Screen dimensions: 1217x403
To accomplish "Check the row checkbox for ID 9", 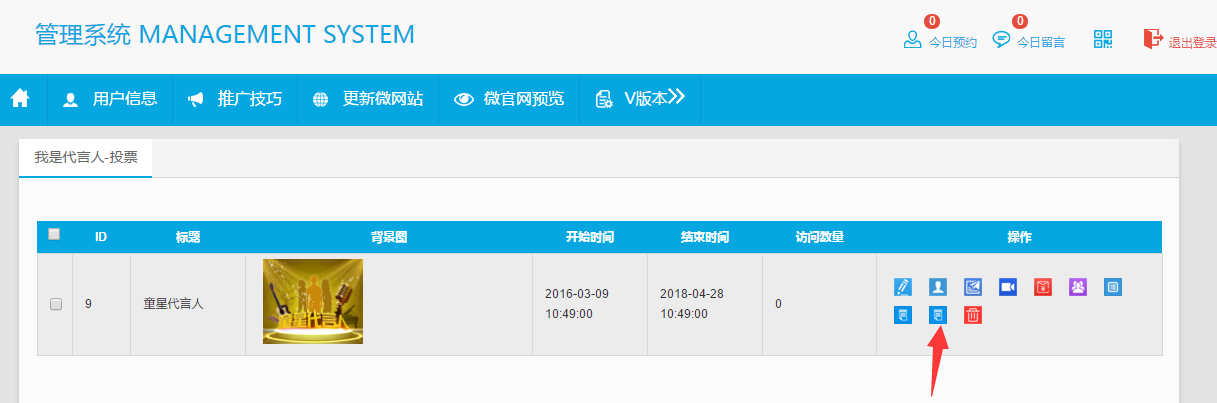I will pyautogui.click(x=56, y=304).
